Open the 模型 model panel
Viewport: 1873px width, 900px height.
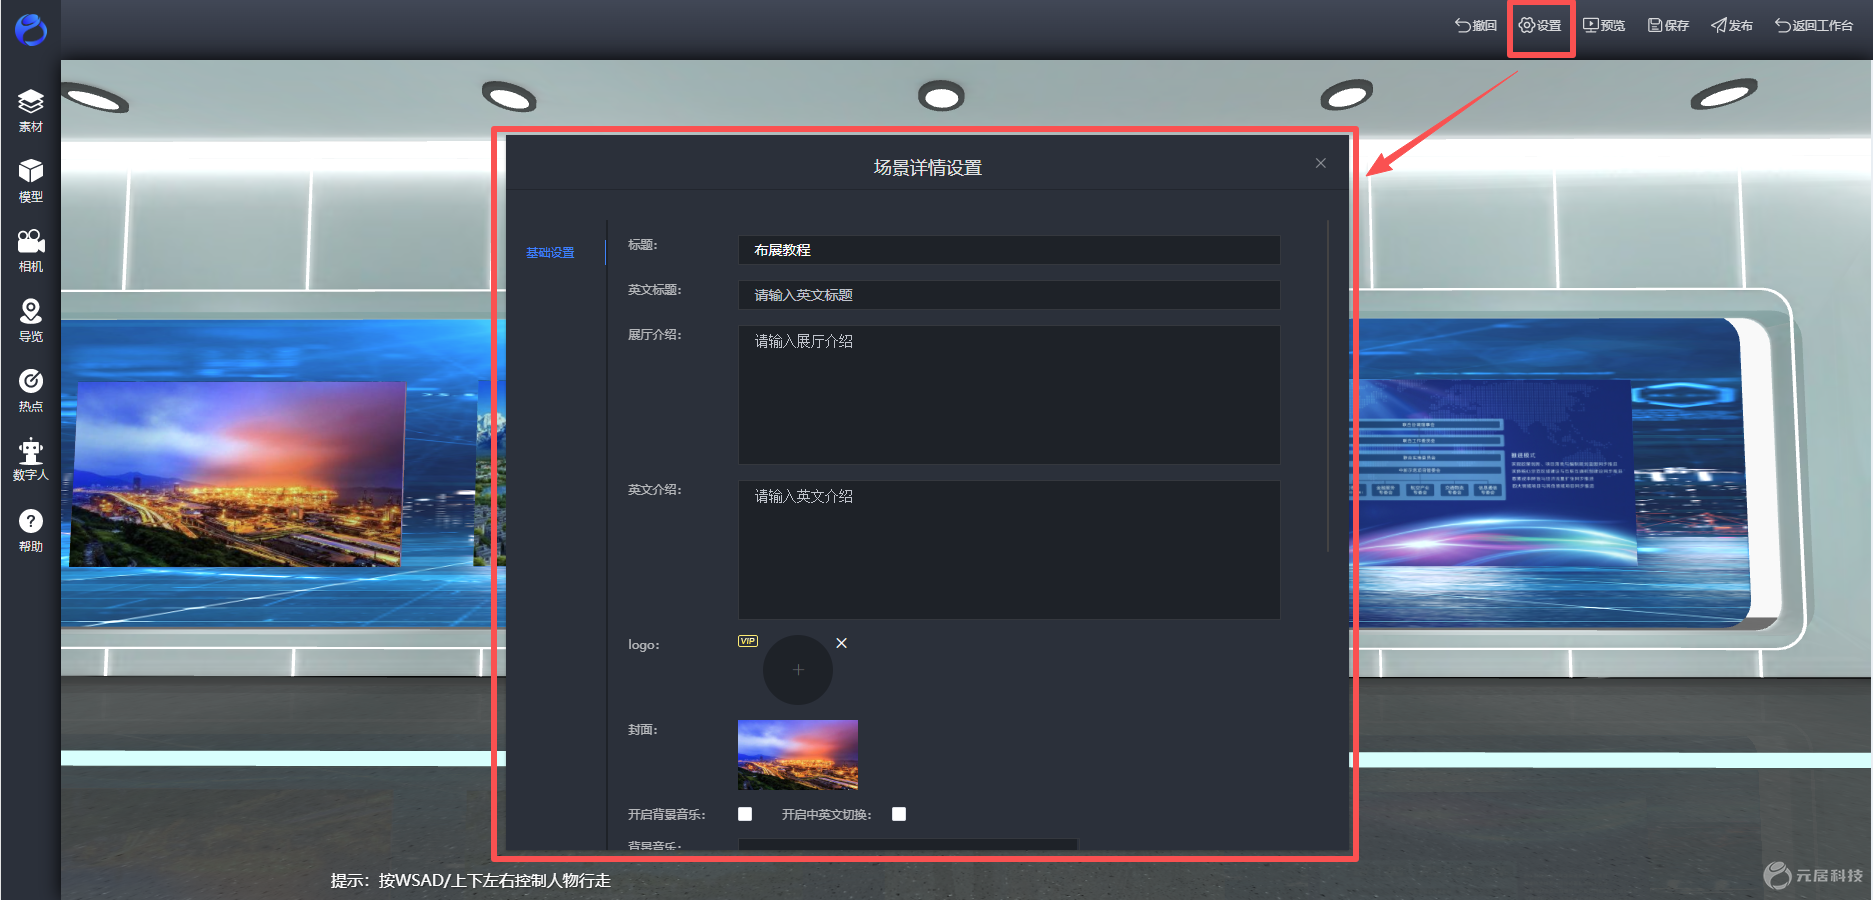tap(31, 181)
